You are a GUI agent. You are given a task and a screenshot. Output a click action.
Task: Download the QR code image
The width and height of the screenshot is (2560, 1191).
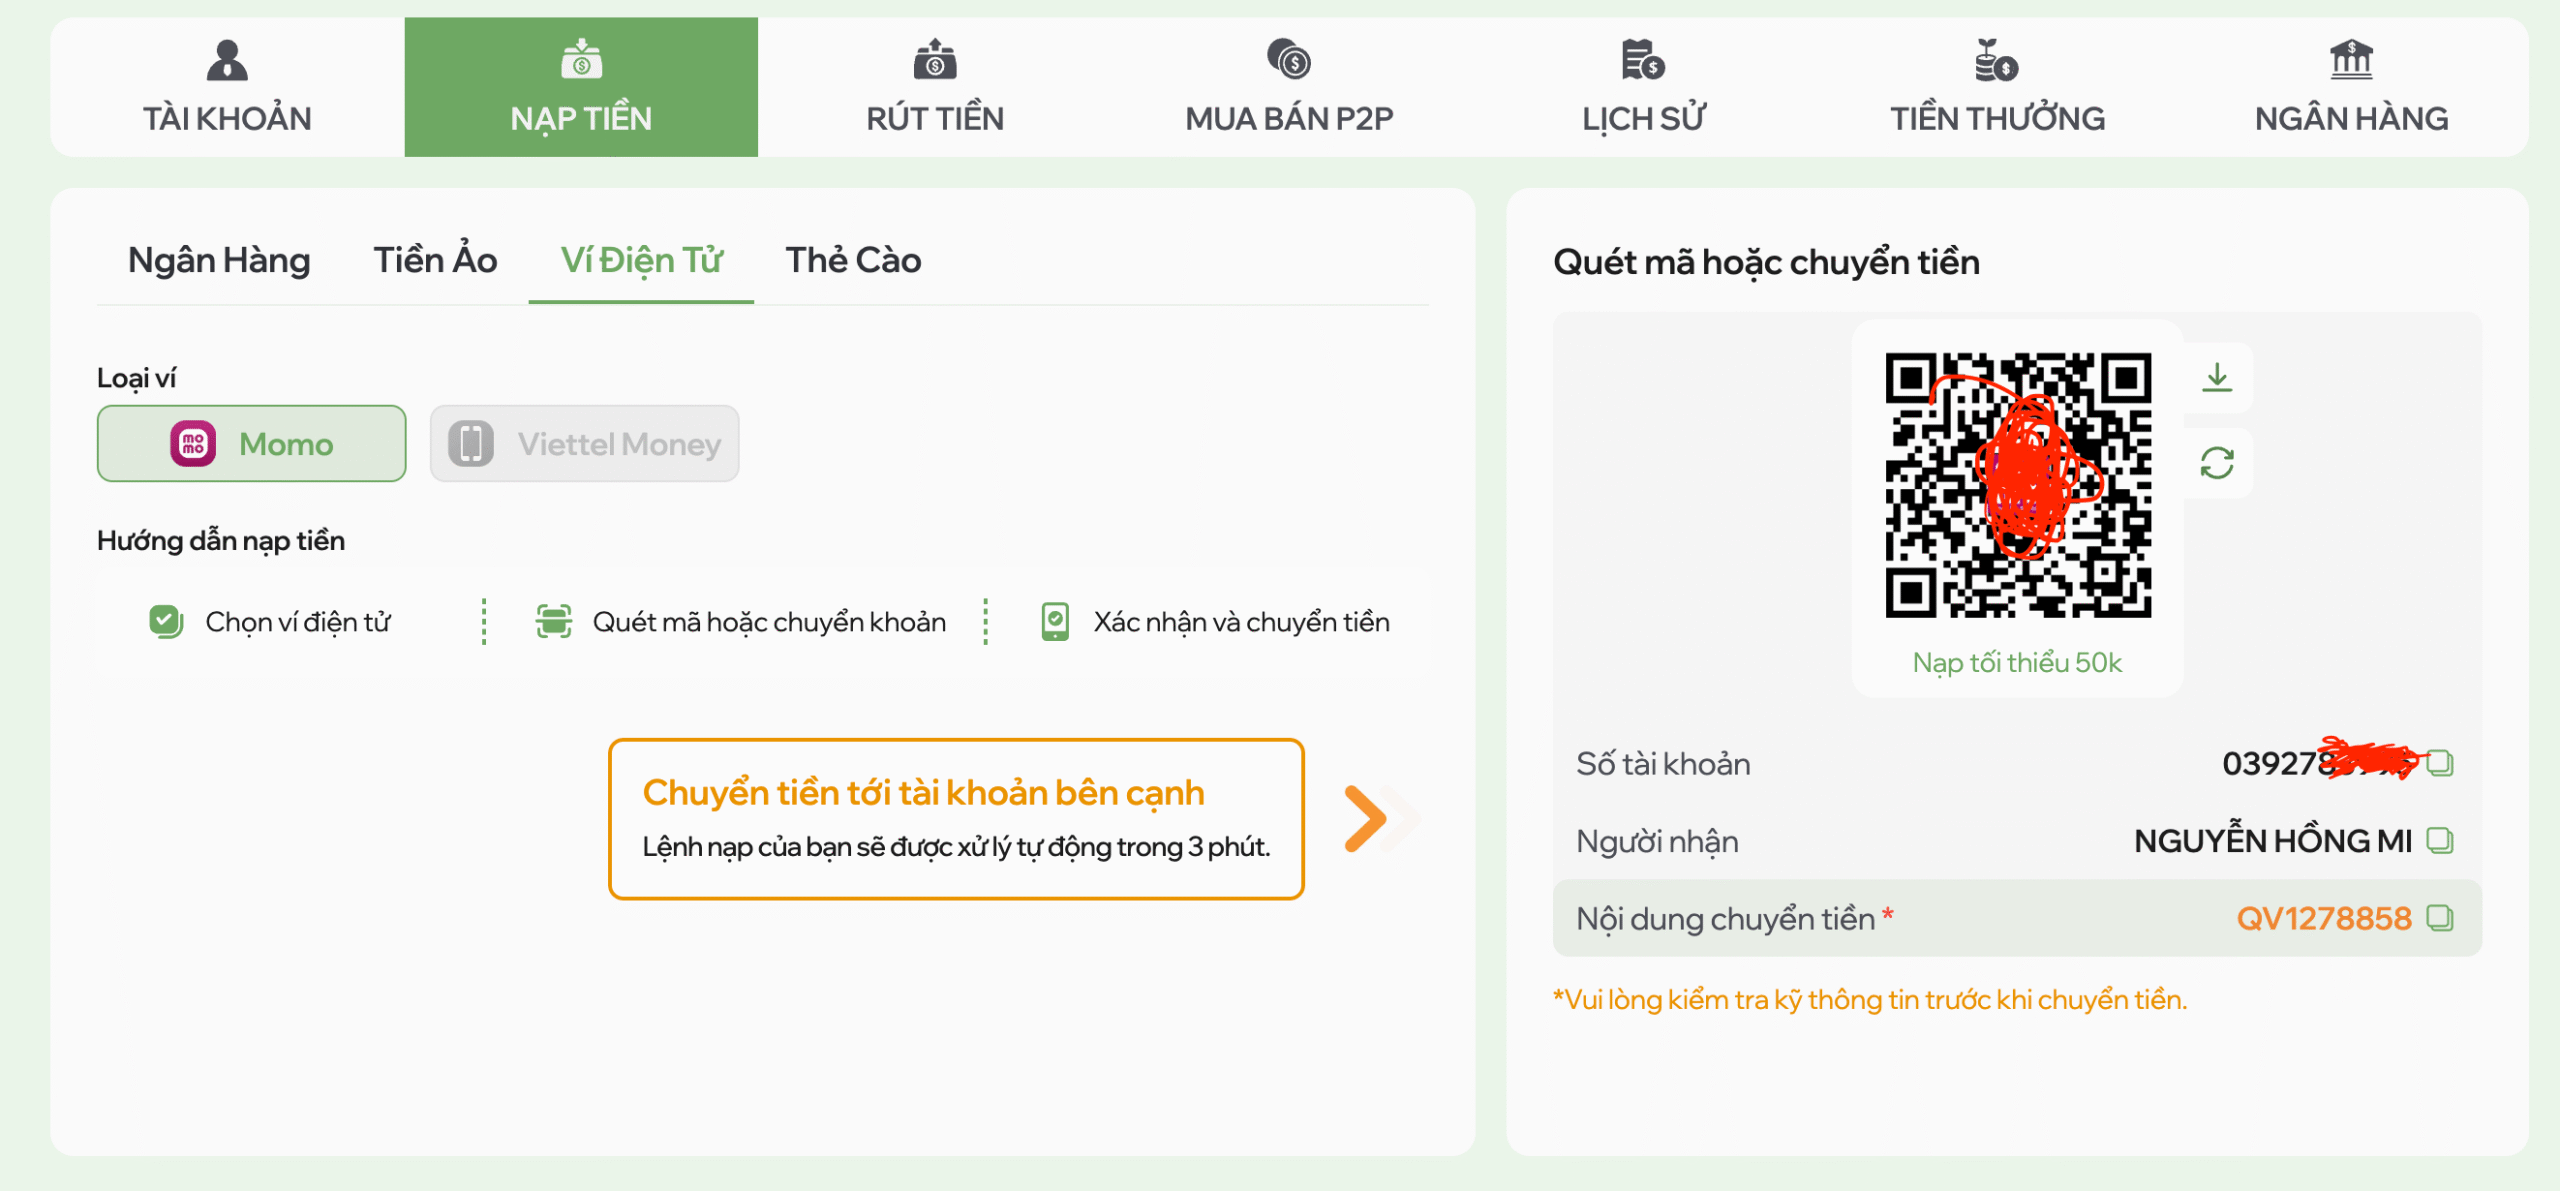pyautogui.click(x=2217, y=377)
